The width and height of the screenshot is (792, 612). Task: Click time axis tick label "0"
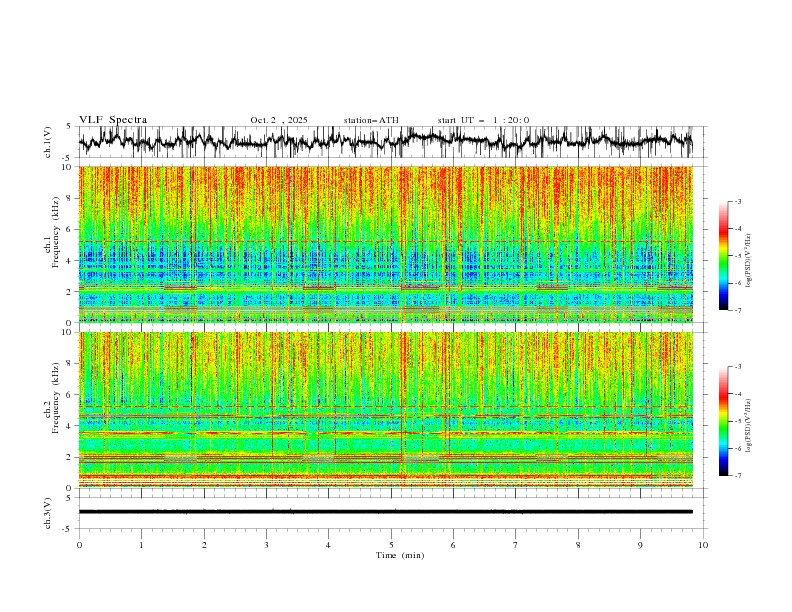[79, 545]
